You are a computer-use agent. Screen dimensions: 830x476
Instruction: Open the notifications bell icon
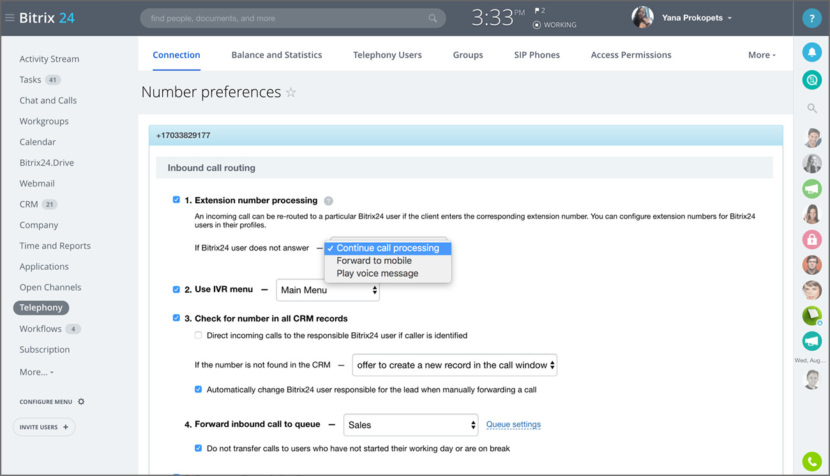811,52
